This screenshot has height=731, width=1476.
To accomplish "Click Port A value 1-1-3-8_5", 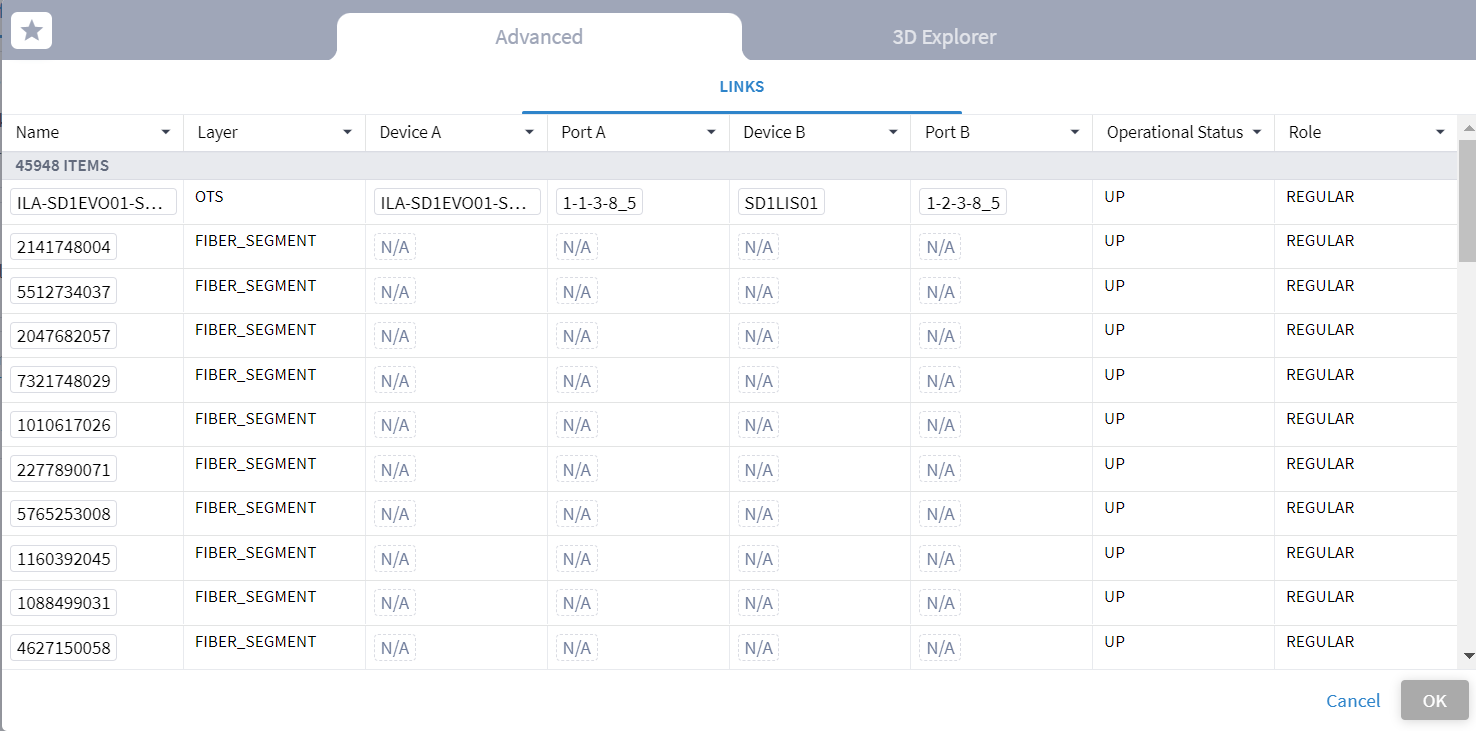I will click(x=599, y=203).
